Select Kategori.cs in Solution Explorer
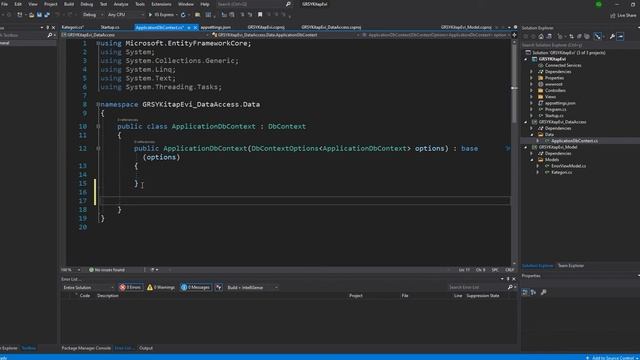The width and height of the screenshot is (640, 360). coord(561,172)
